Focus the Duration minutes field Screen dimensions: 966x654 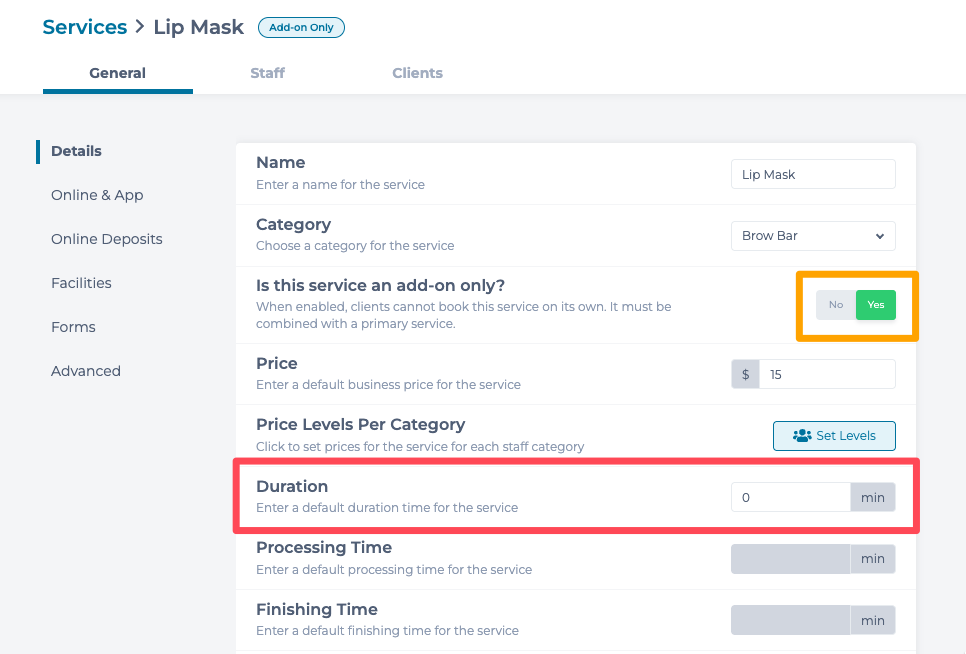point(790,497)
